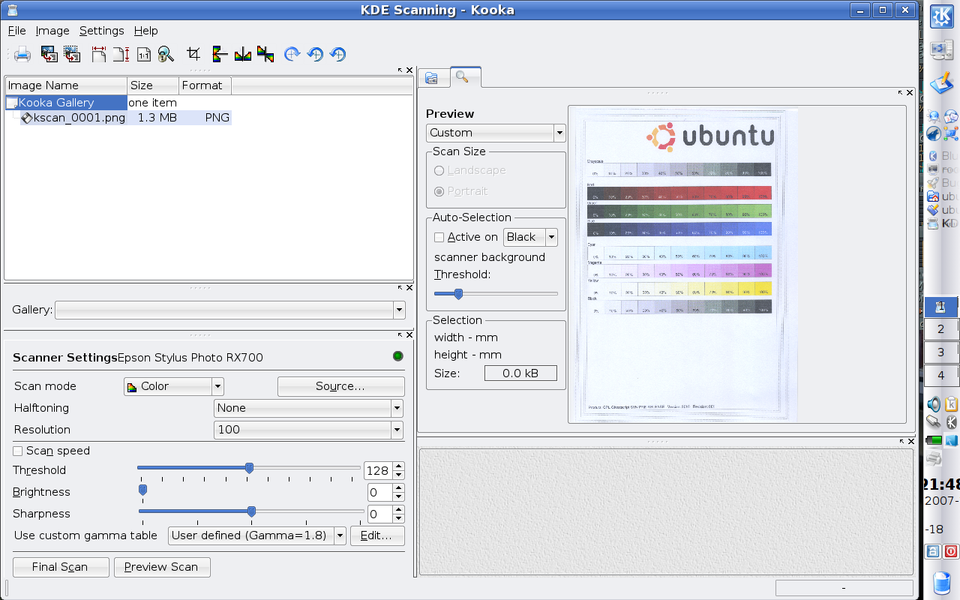960x600 pixels.
Task: Click the scanned Ubuntu preview image
Action: [683, 264]
